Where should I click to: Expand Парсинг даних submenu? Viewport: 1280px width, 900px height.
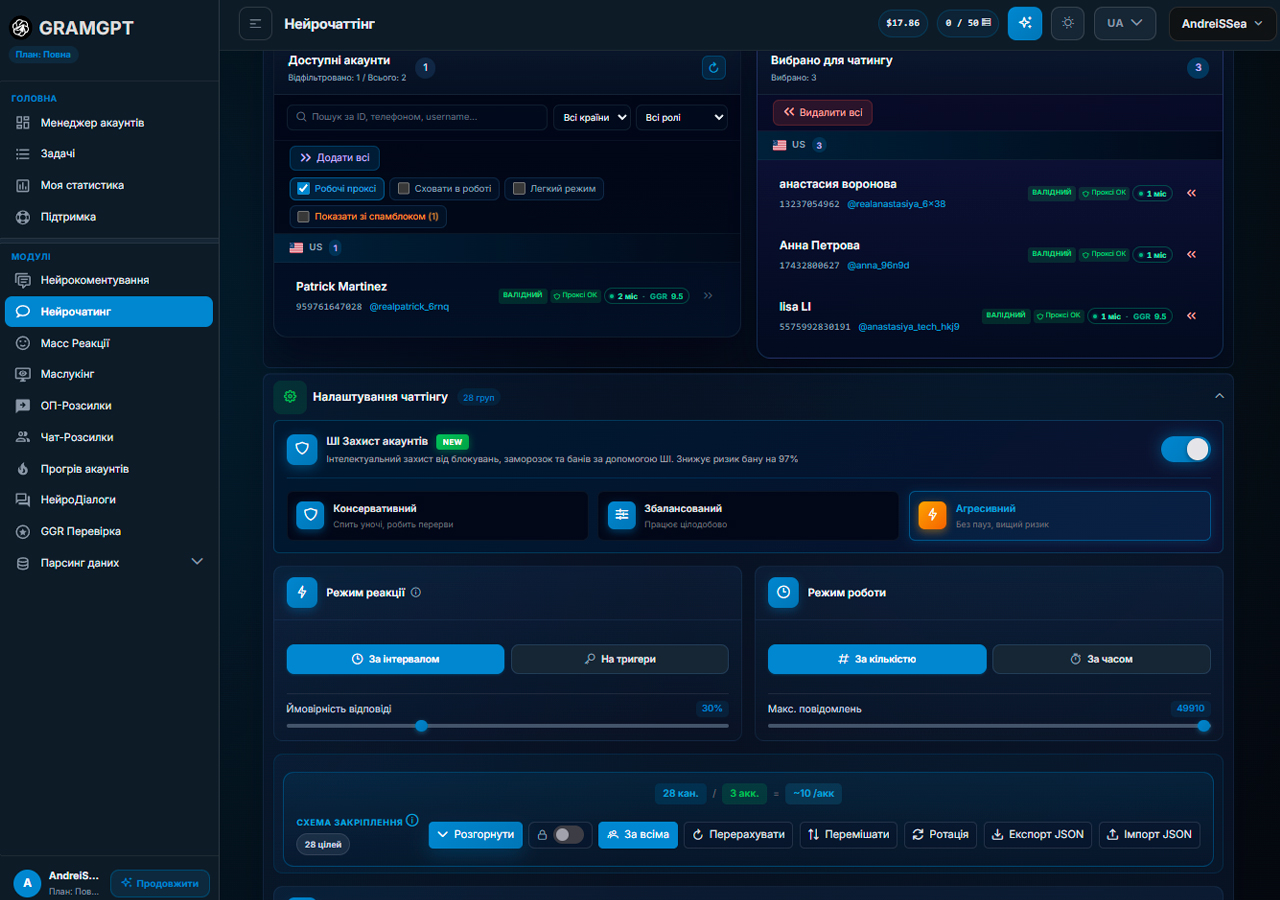109,563
